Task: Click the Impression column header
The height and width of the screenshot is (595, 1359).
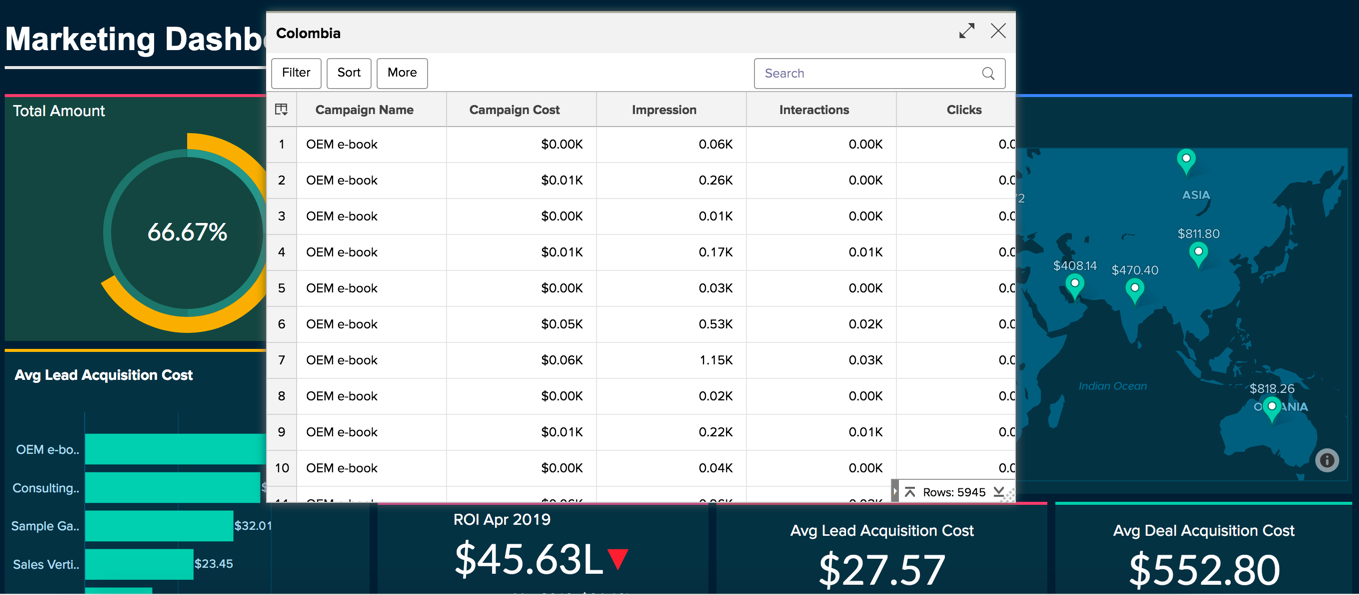Action: (x=664, y=110)
